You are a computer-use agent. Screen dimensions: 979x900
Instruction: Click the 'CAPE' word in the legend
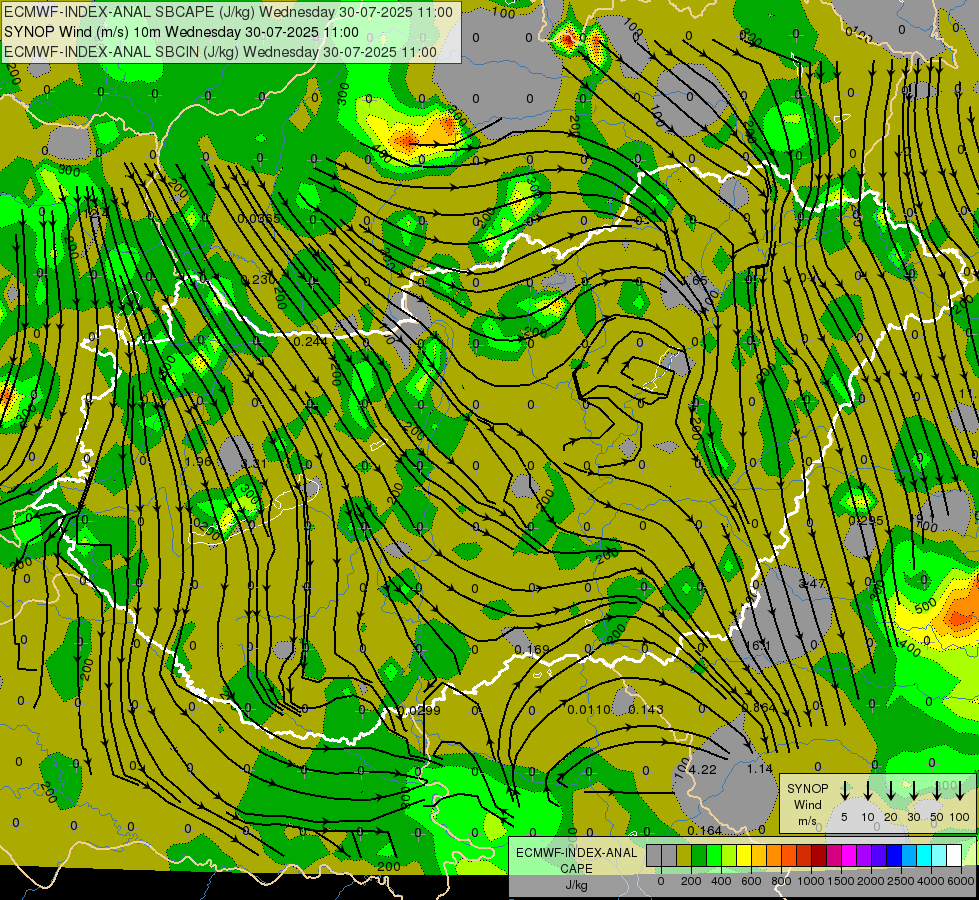pos(576,869)
